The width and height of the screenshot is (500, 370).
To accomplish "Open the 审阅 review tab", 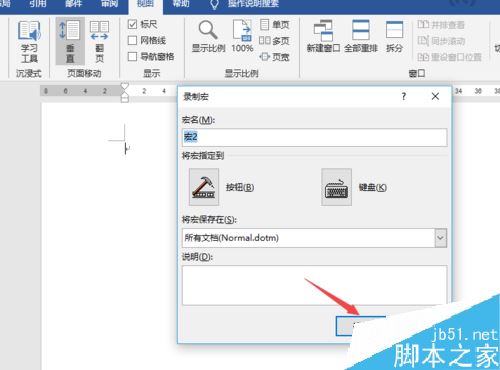I will (x=109, y=4).
